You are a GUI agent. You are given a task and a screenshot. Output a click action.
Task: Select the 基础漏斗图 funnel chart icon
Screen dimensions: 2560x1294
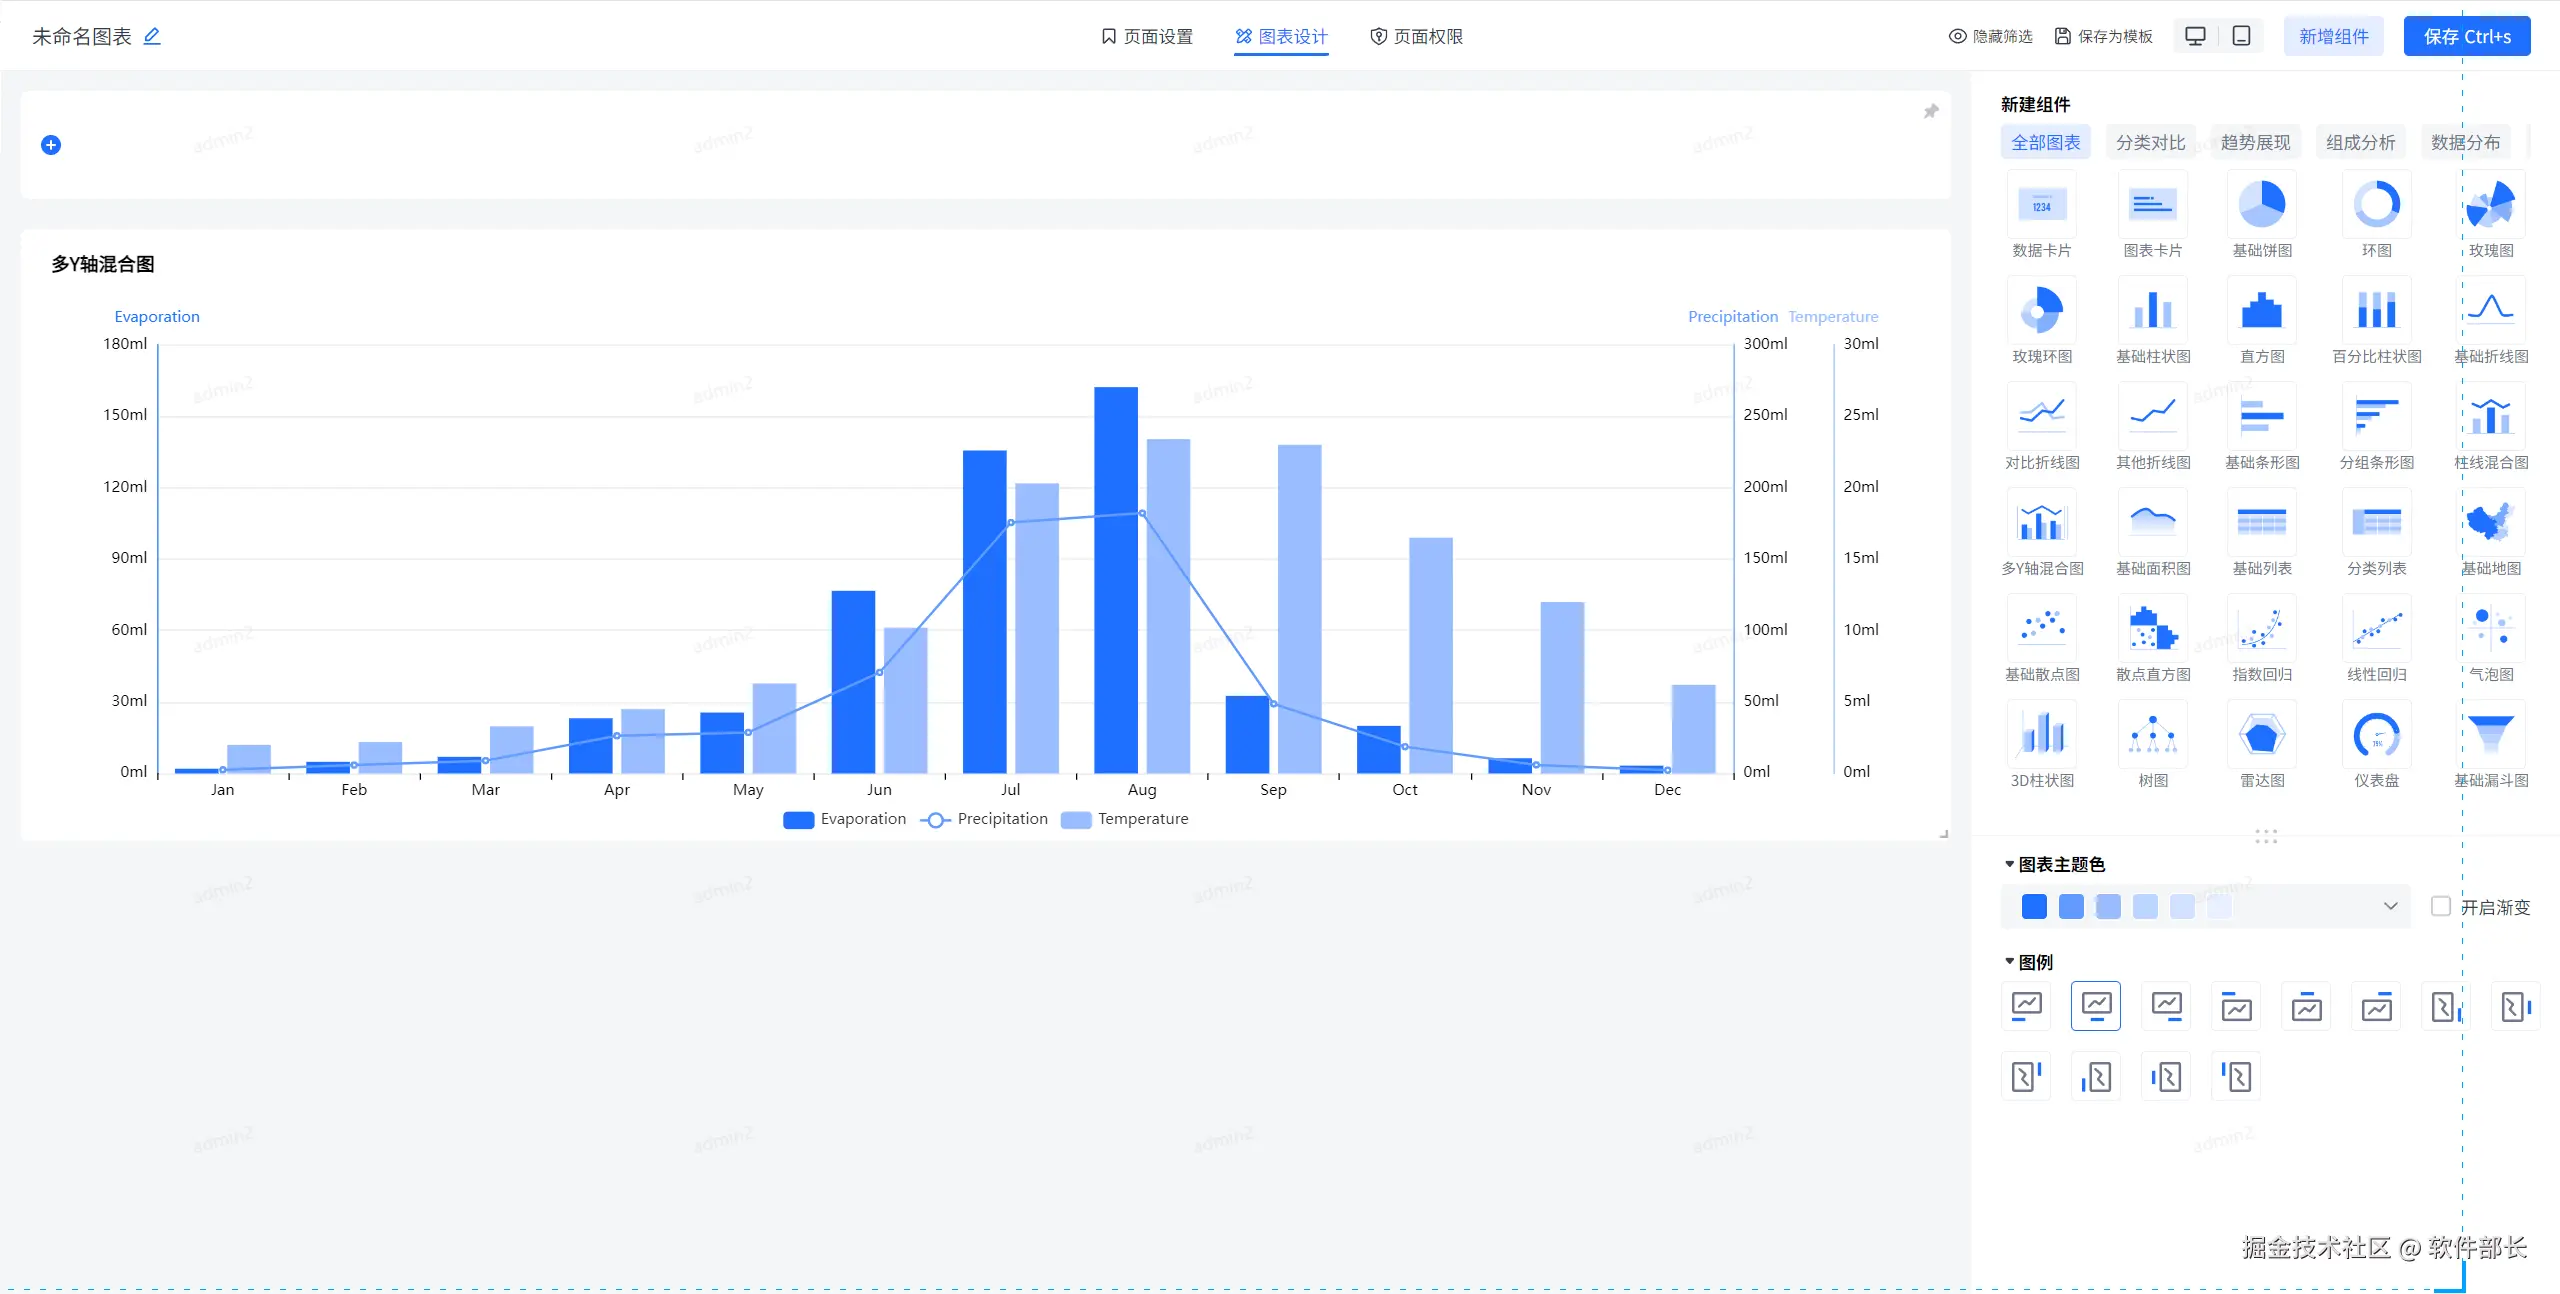point(2490,735)
